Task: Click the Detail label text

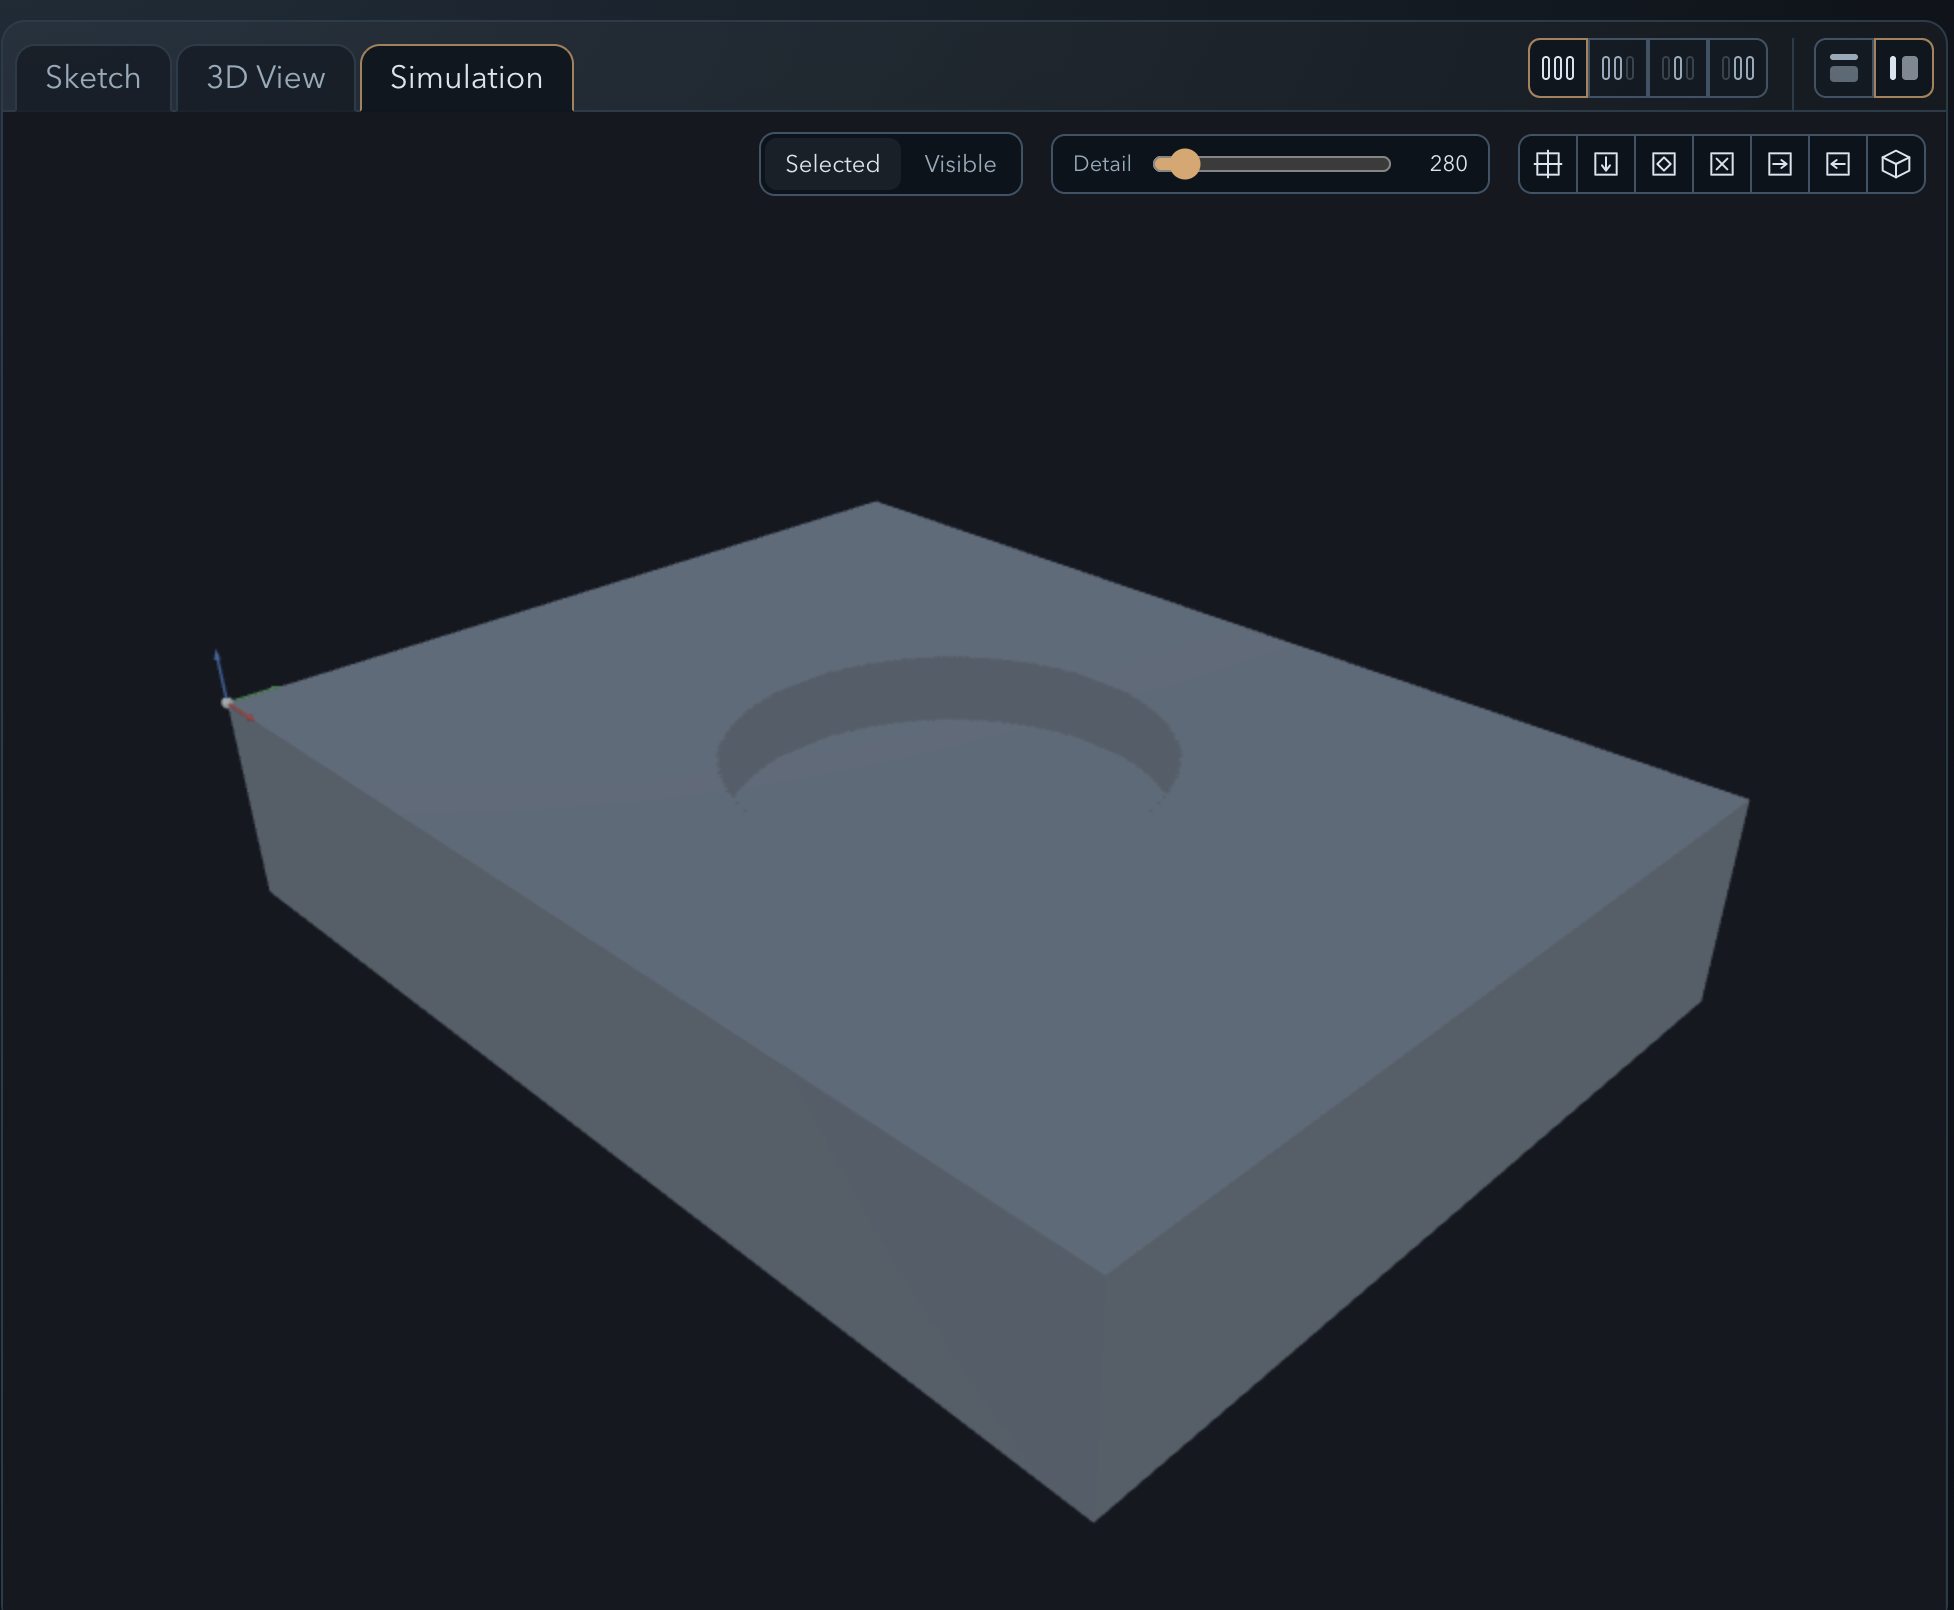Action: coord(1101,164)
